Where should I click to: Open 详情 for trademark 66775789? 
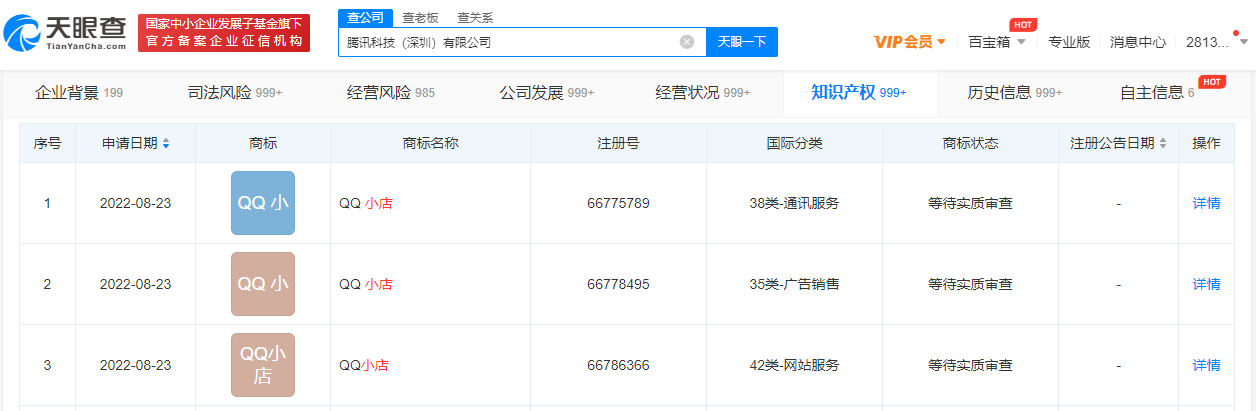click(x=1206, y=203)
